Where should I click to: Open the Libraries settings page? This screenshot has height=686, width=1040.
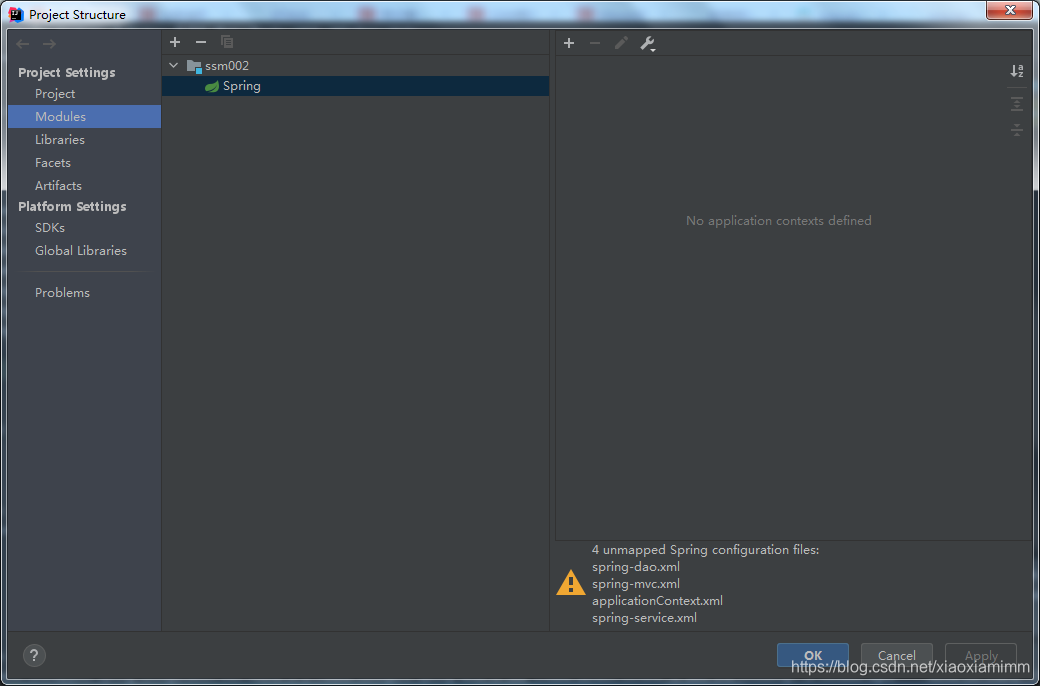pyautogui.click(x=60, y=139)
